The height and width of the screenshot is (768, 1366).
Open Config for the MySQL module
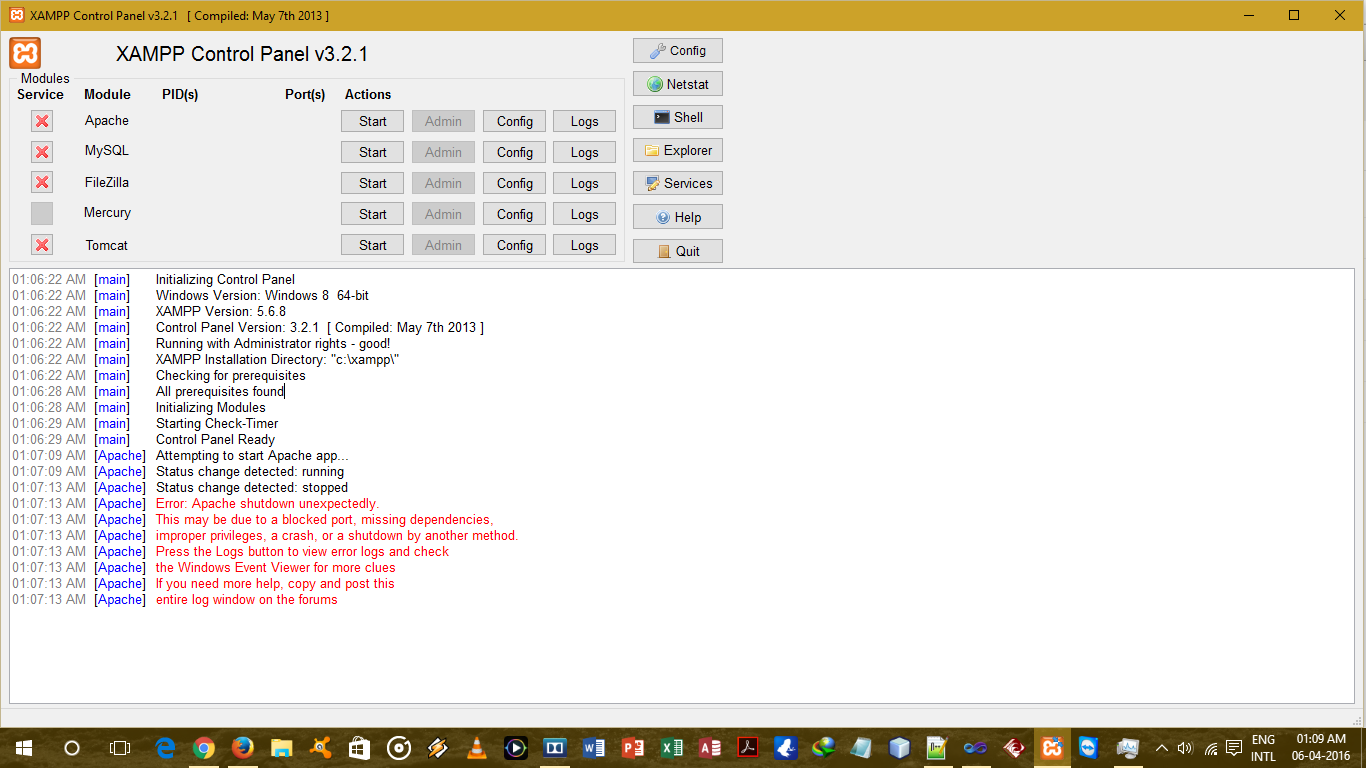pyautogui.click(x=515, y=152)
